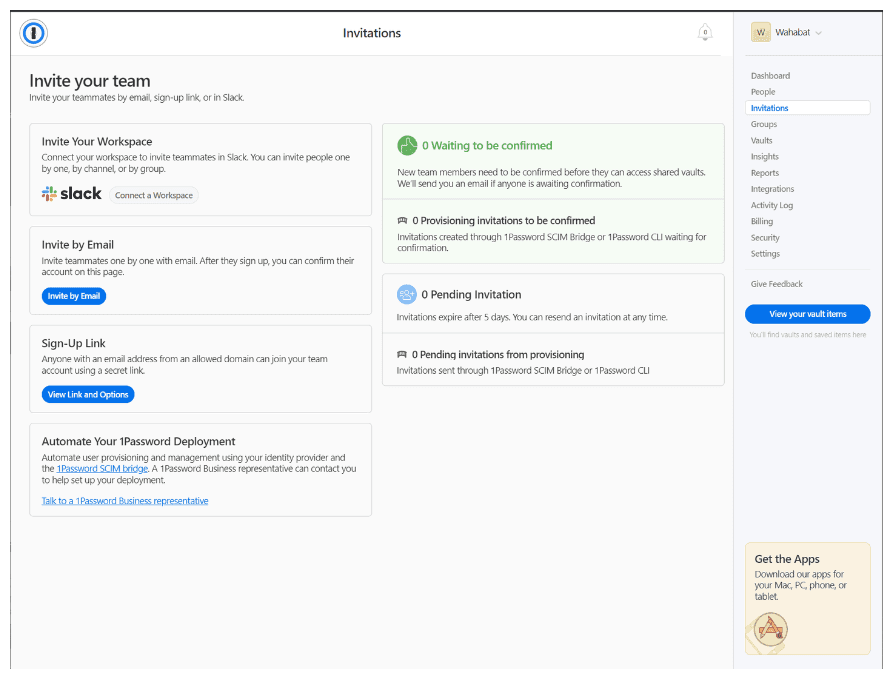
Task: Click the blue Pending Invitation icon
Action: pos(407,294)
